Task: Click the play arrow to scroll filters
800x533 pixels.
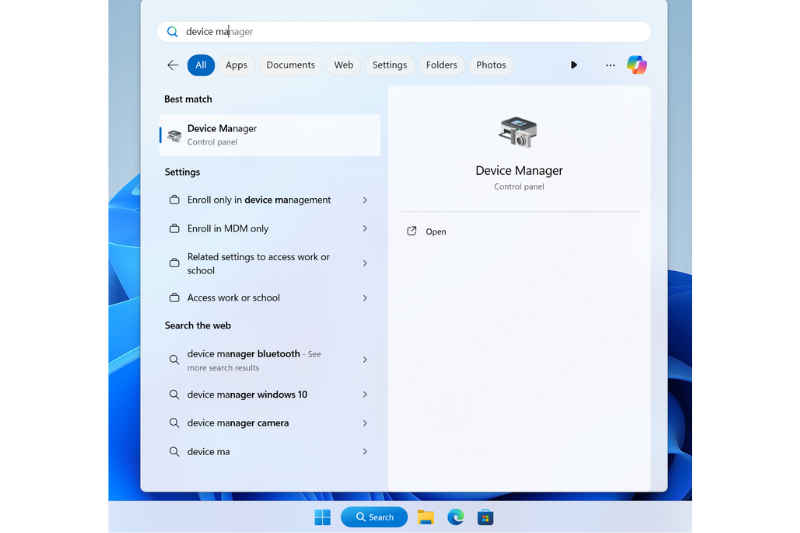Action: [574, 65]
